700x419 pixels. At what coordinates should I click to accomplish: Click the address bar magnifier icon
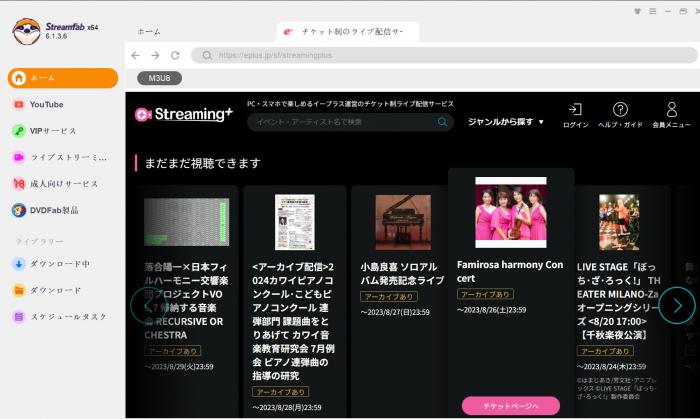click(207, 55)
